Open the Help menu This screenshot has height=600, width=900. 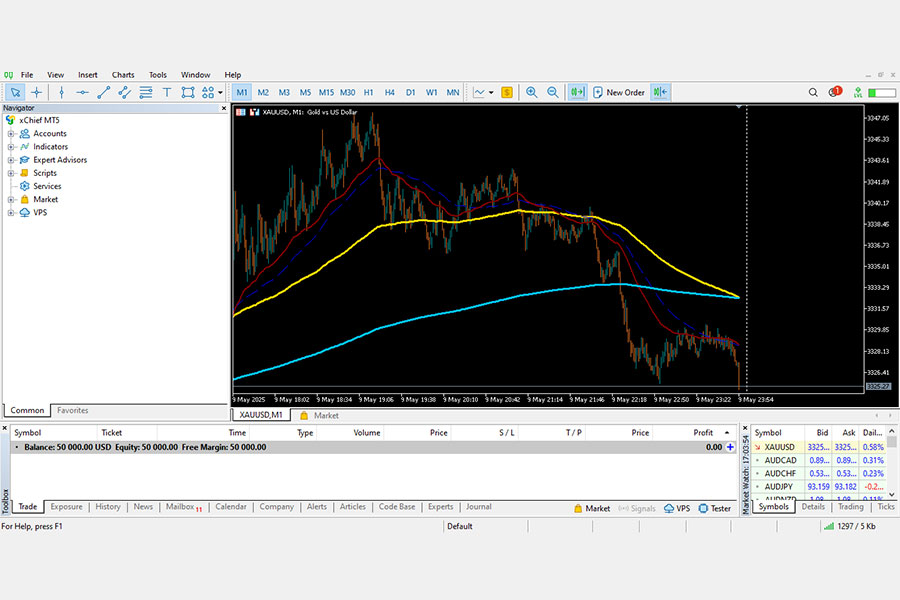point(232,75)
